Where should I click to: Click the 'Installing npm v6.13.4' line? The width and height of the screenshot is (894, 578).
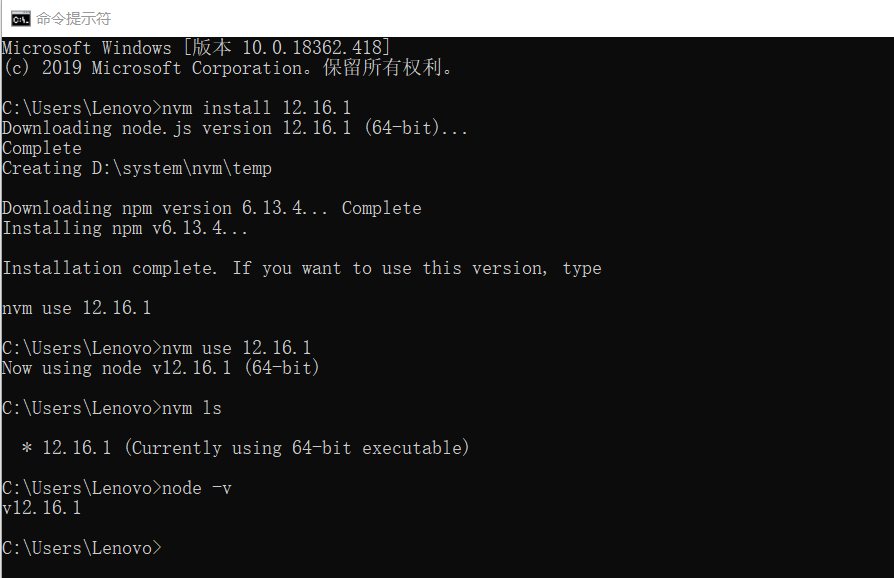click(125, 228)
